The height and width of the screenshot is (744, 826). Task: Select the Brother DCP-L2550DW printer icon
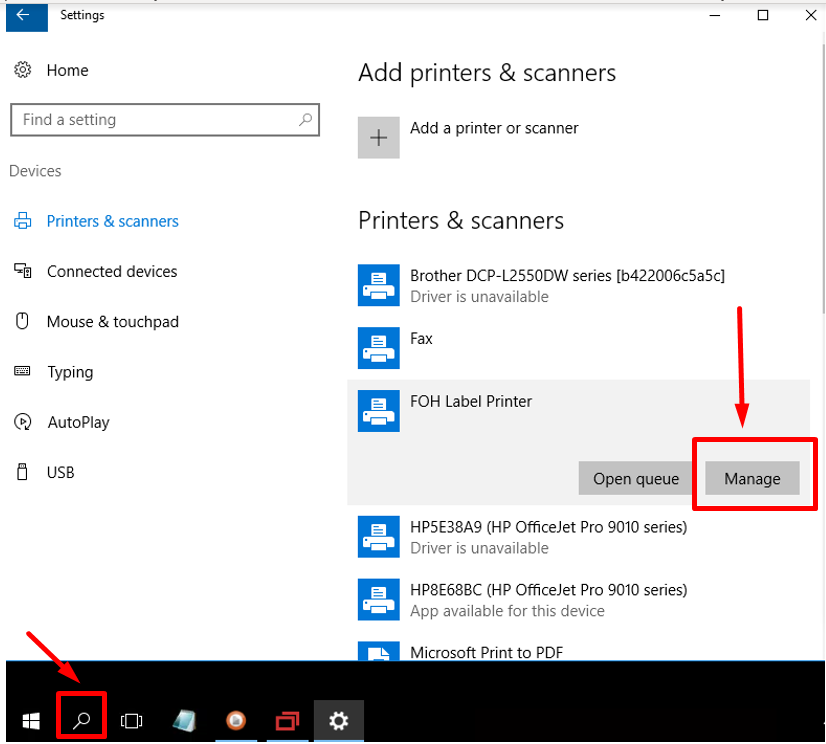pos(379,285)
